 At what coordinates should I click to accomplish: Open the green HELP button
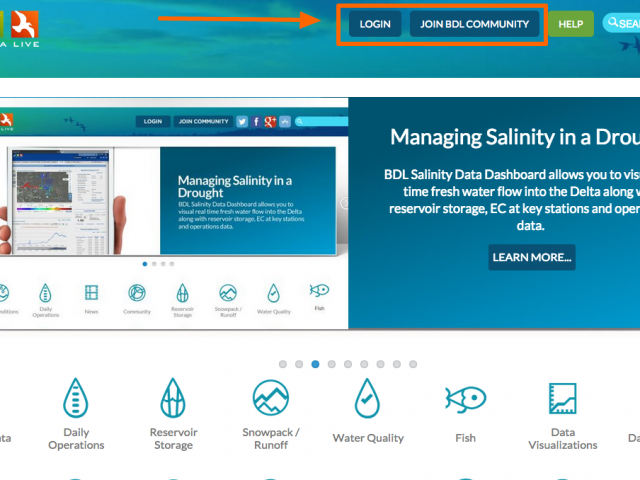coord(571,24)
